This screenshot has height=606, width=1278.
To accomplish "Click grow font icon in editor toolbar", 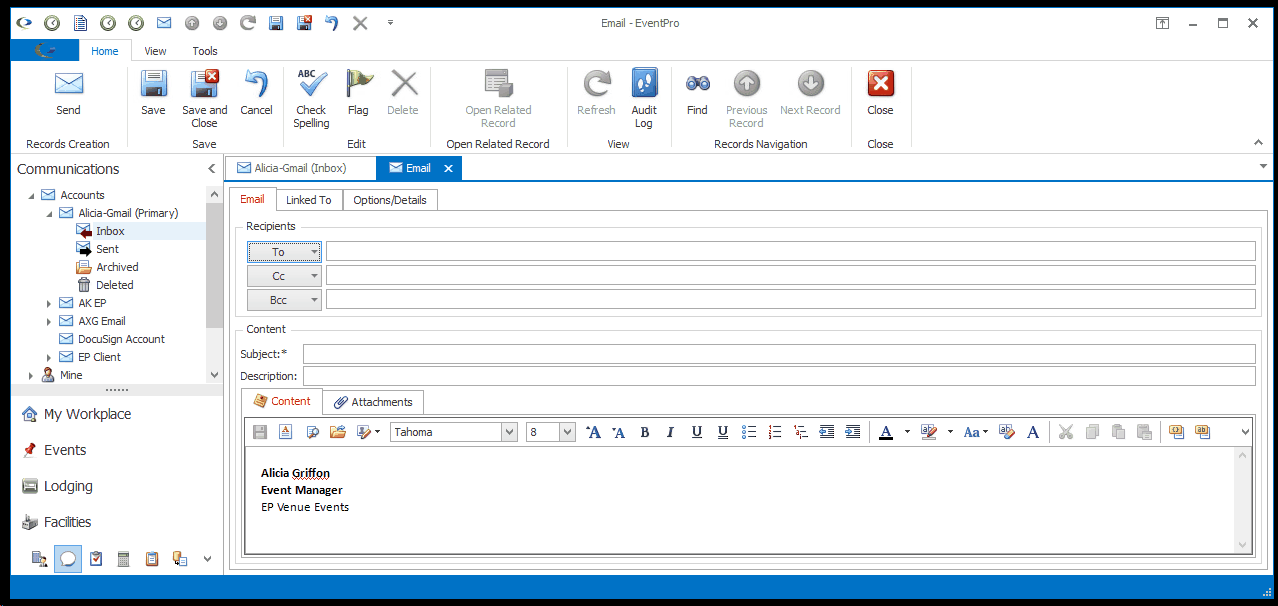I will tap(593, 432).
